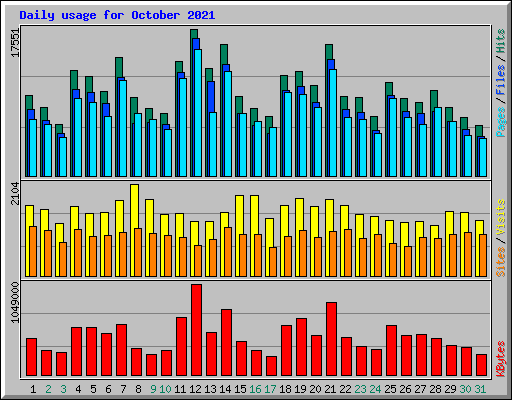Select day label 5
Viewport: 512px width, 400px height.
(93, 389)
